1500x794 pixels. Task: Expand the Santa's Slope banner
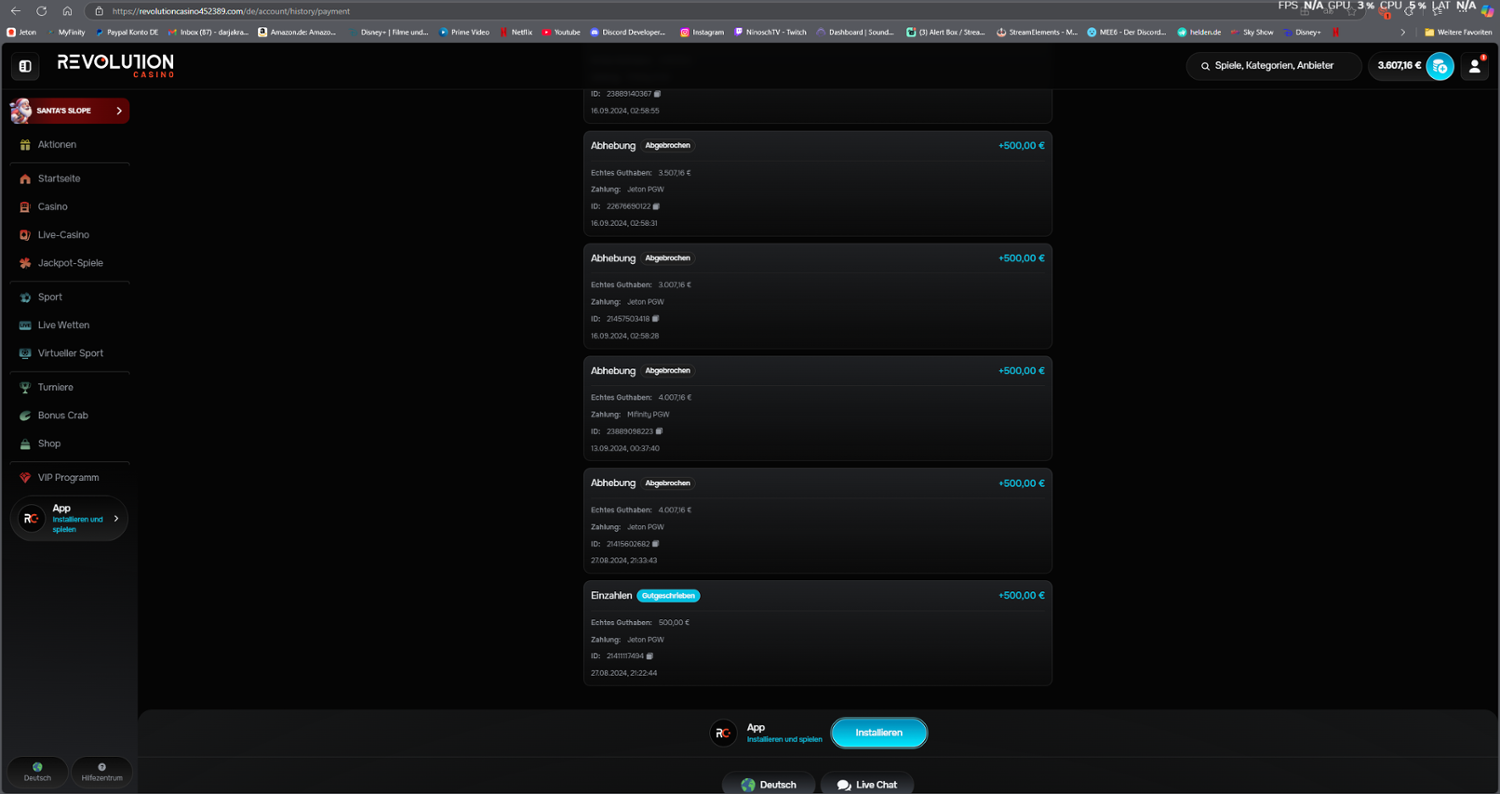(118, 111)
